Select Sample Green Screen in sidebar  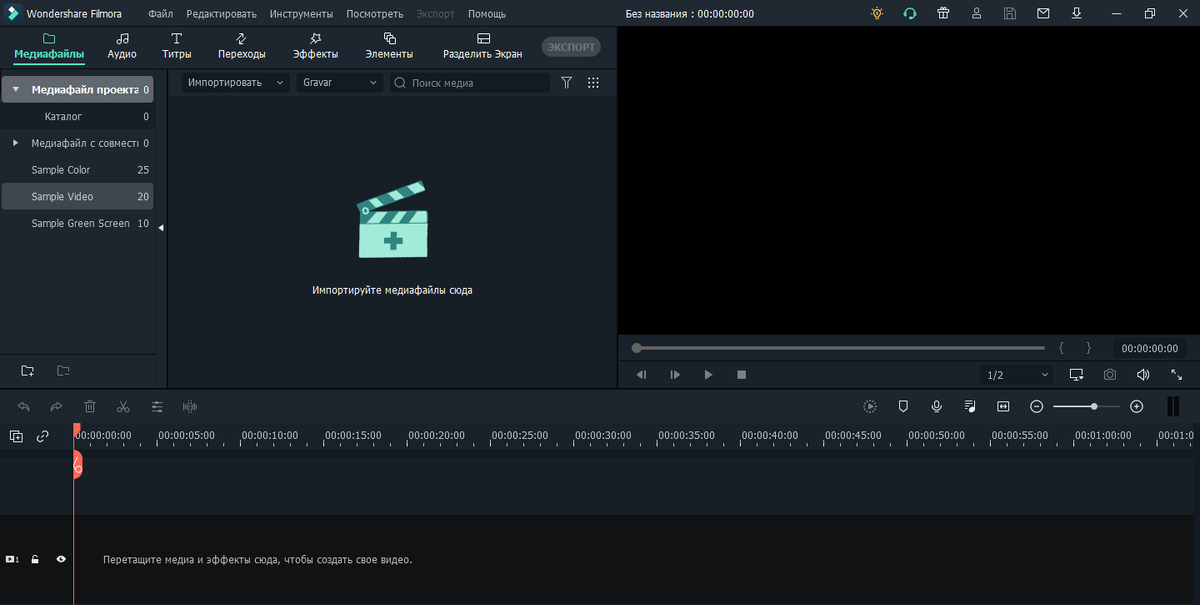77,224
